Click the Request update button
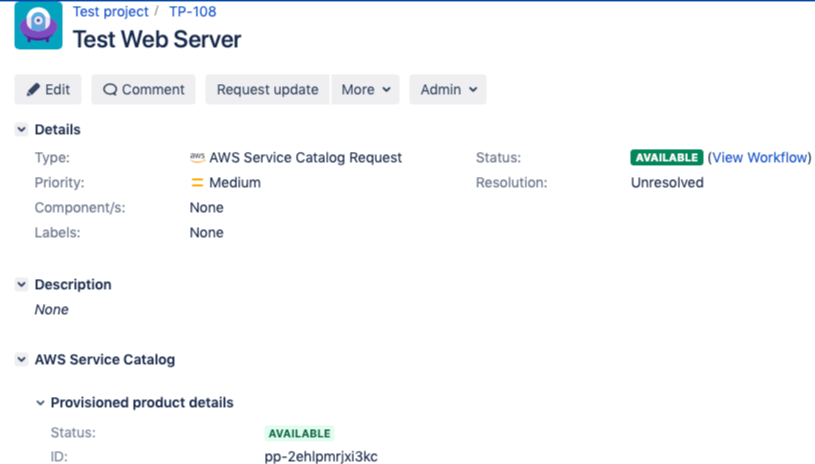This screenshot has height=464, width=815. coord(267,89)
